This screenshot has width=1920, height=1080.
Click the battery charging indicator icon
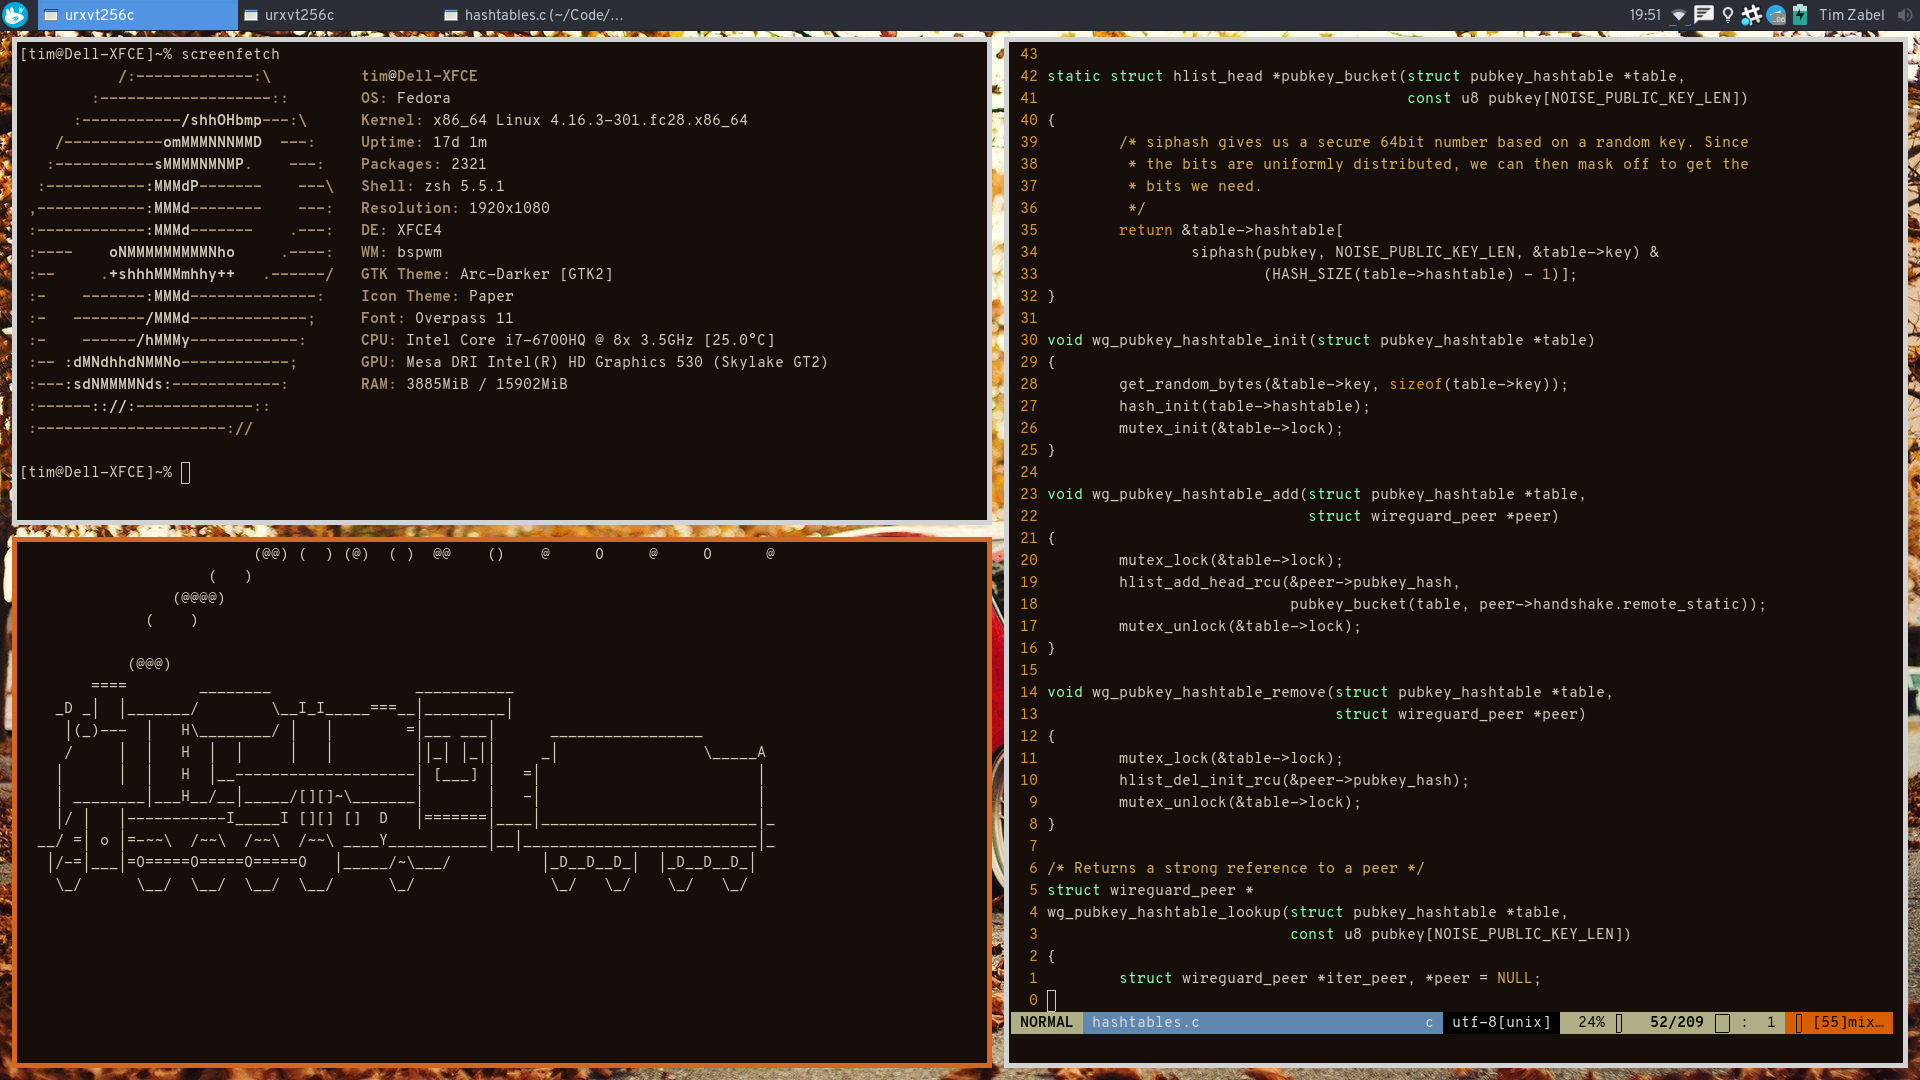[x=1799, y=15]
